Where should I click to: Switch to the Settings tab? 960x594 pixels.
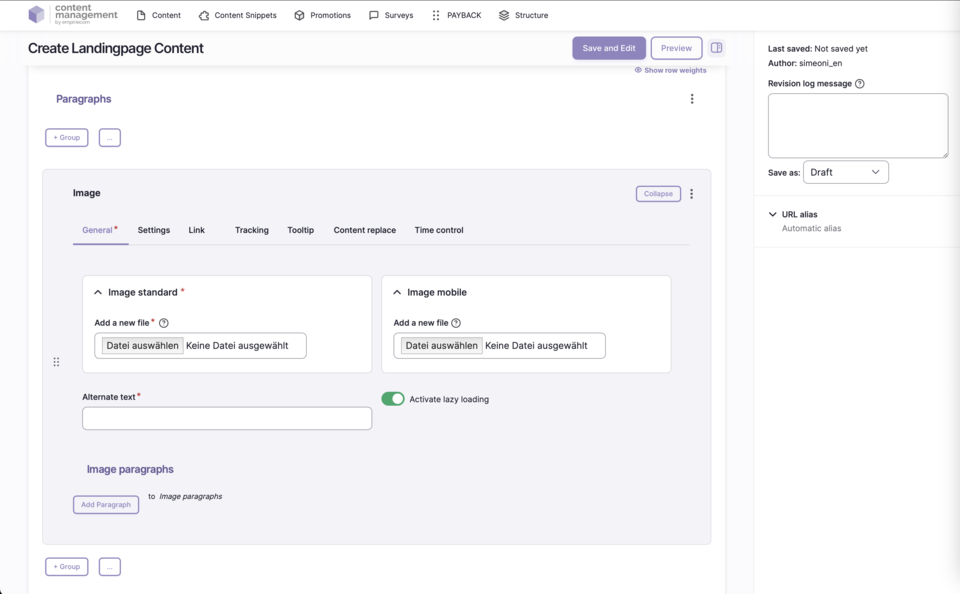coord(154,230)
